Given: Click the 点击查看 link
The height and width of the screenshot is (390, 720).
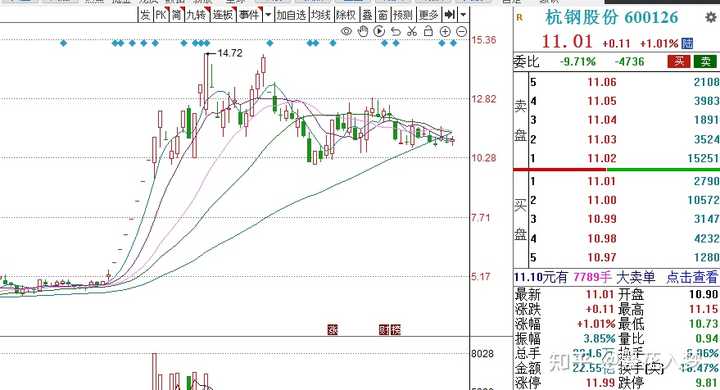Looking at the screenshot, I should (x=692, y=277).
